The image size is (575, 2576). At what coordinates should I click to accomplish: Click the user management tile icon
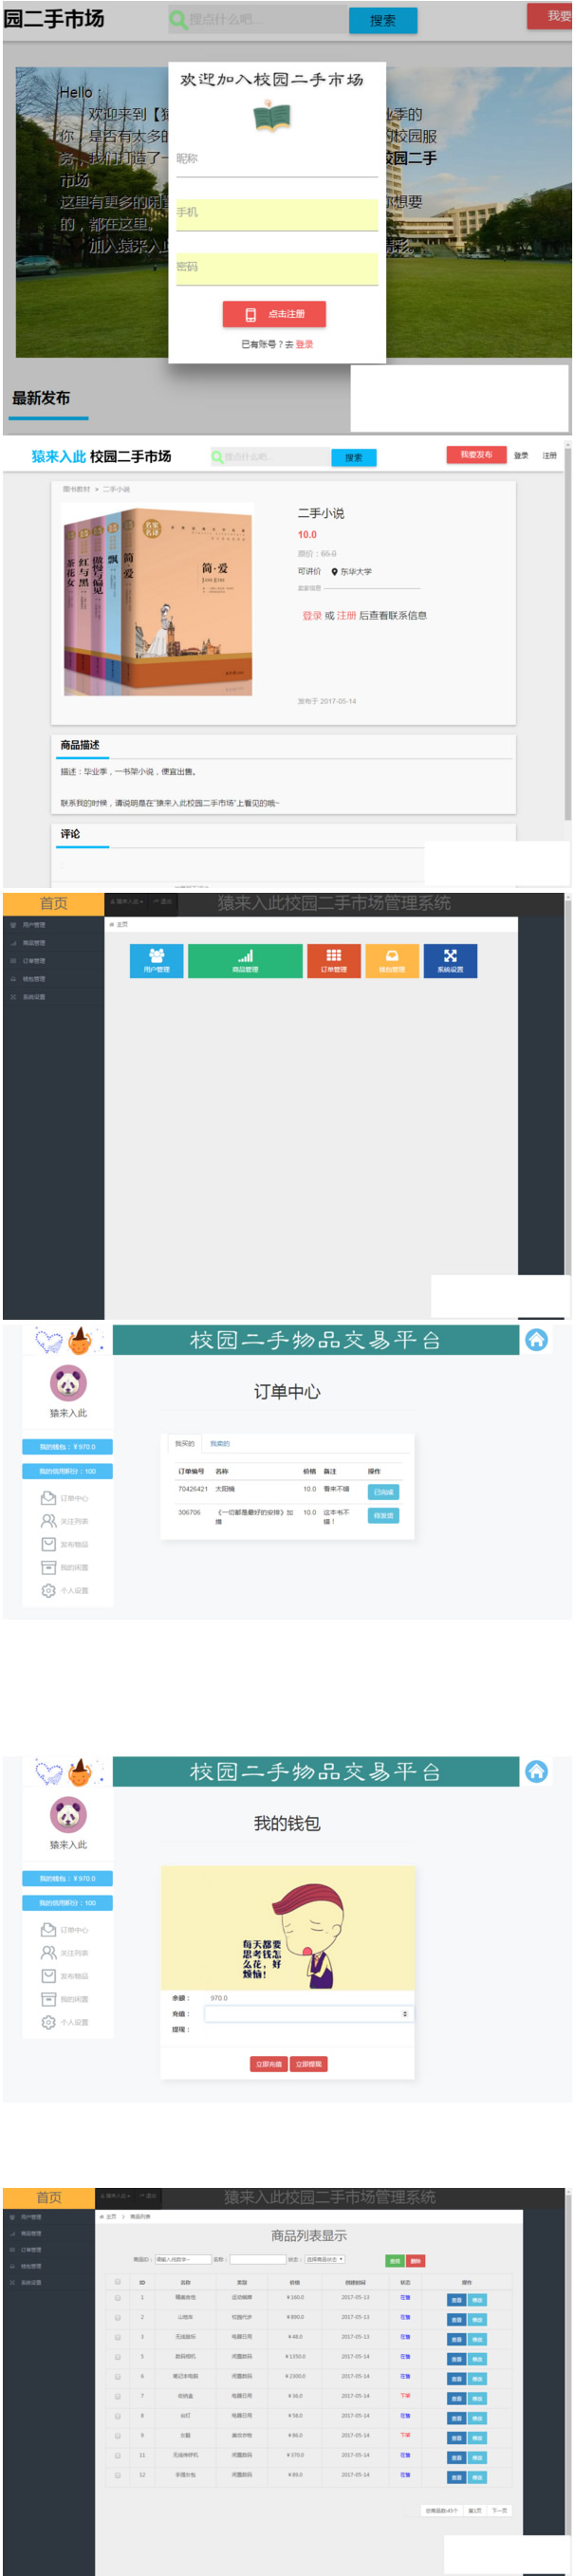pos(156,958)
